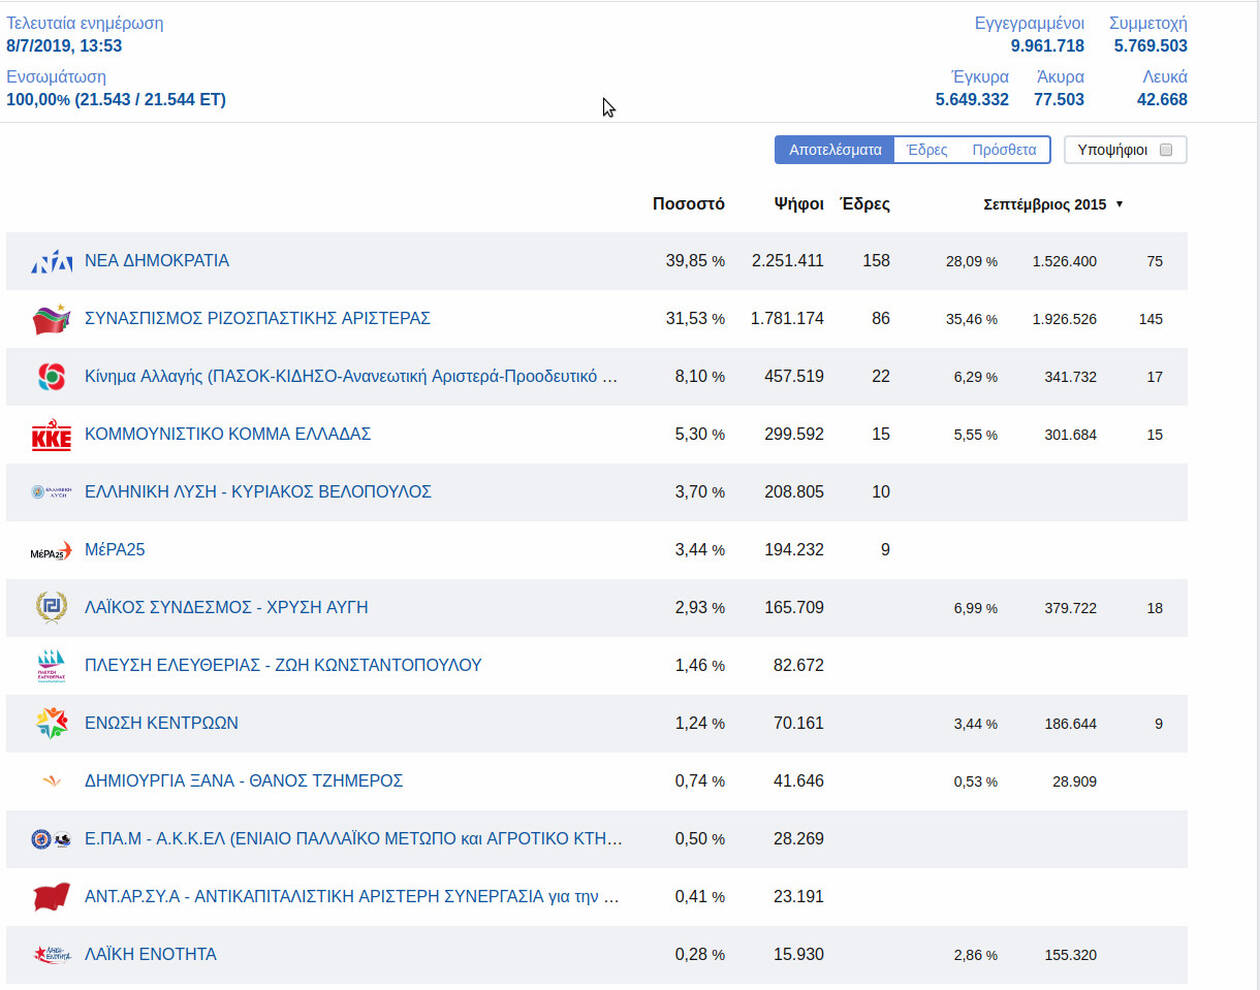Click the red KKE party logo
1260x990 pixels.
click(x=51, y=435)
